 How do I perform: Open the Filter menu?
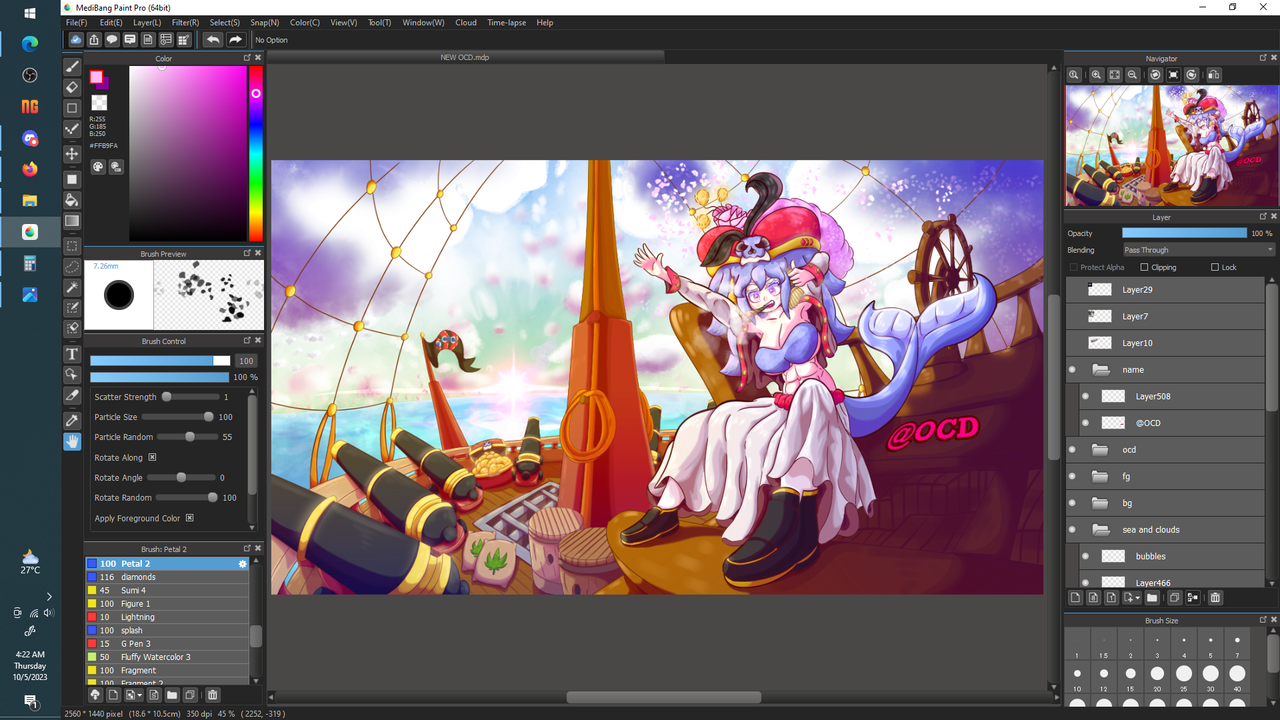(185, 22)
